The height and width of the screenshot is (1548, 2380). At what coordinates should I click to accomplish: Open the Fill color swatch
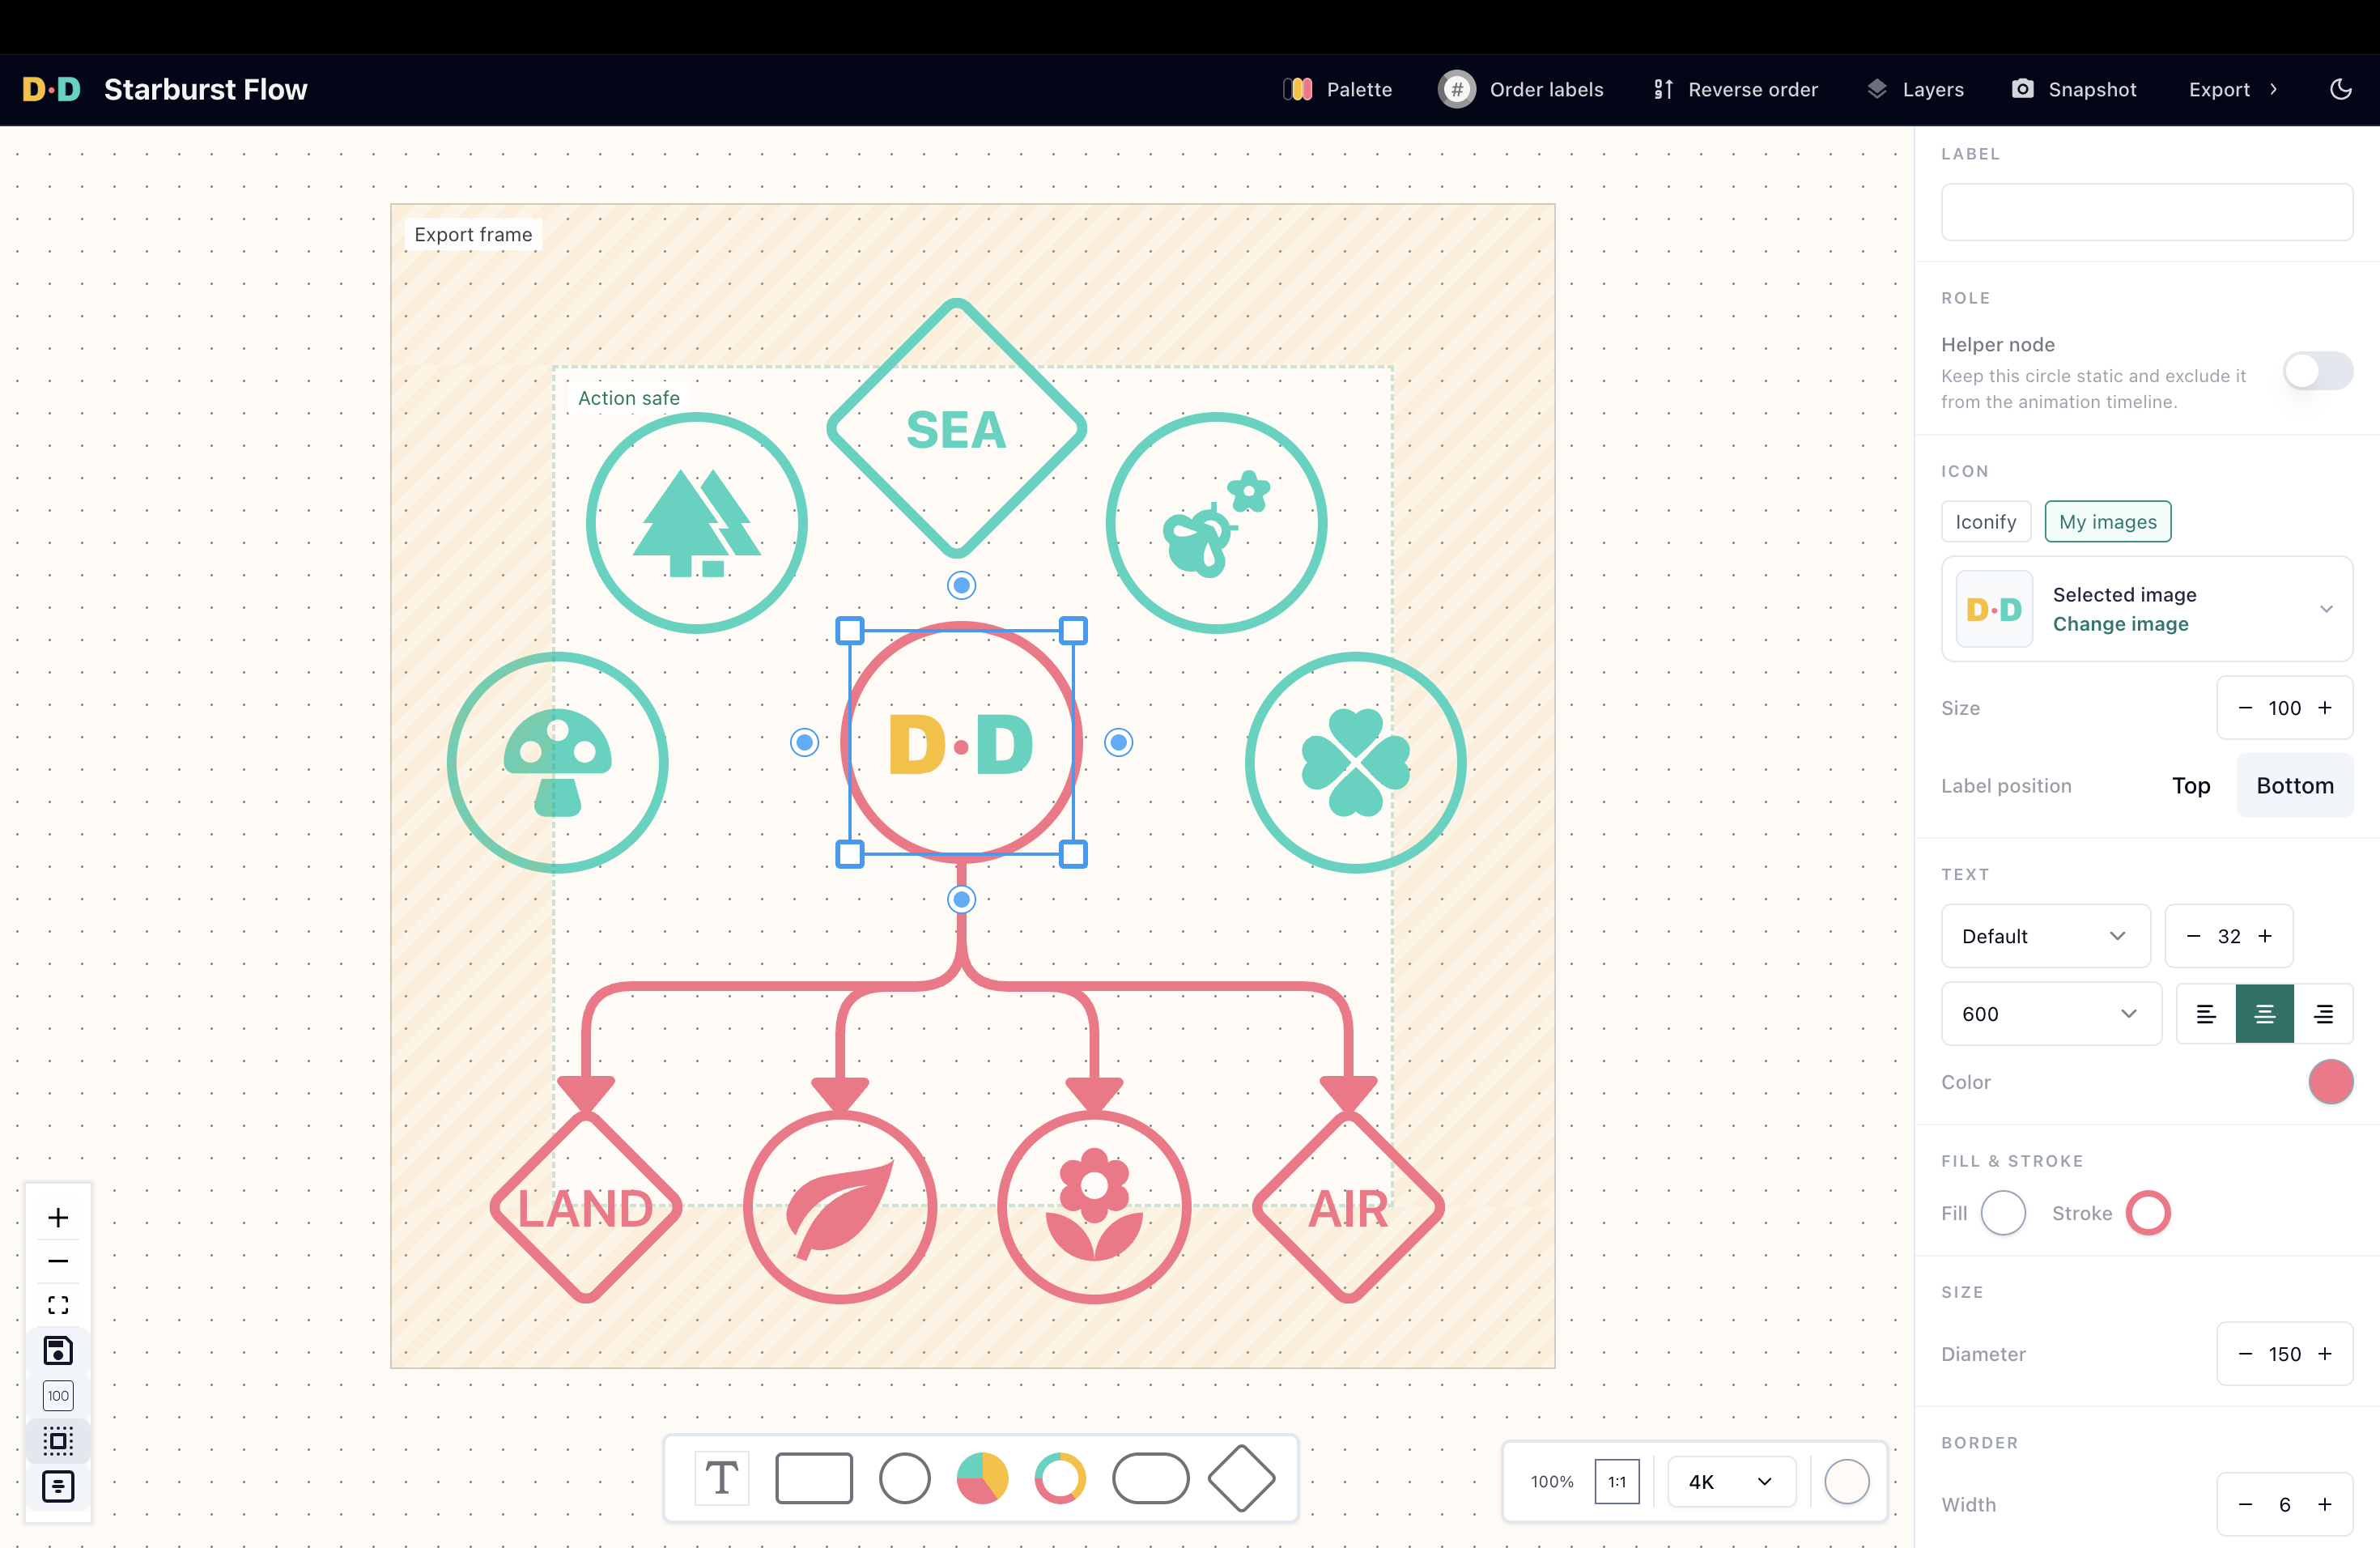tap(2003, 1213)
